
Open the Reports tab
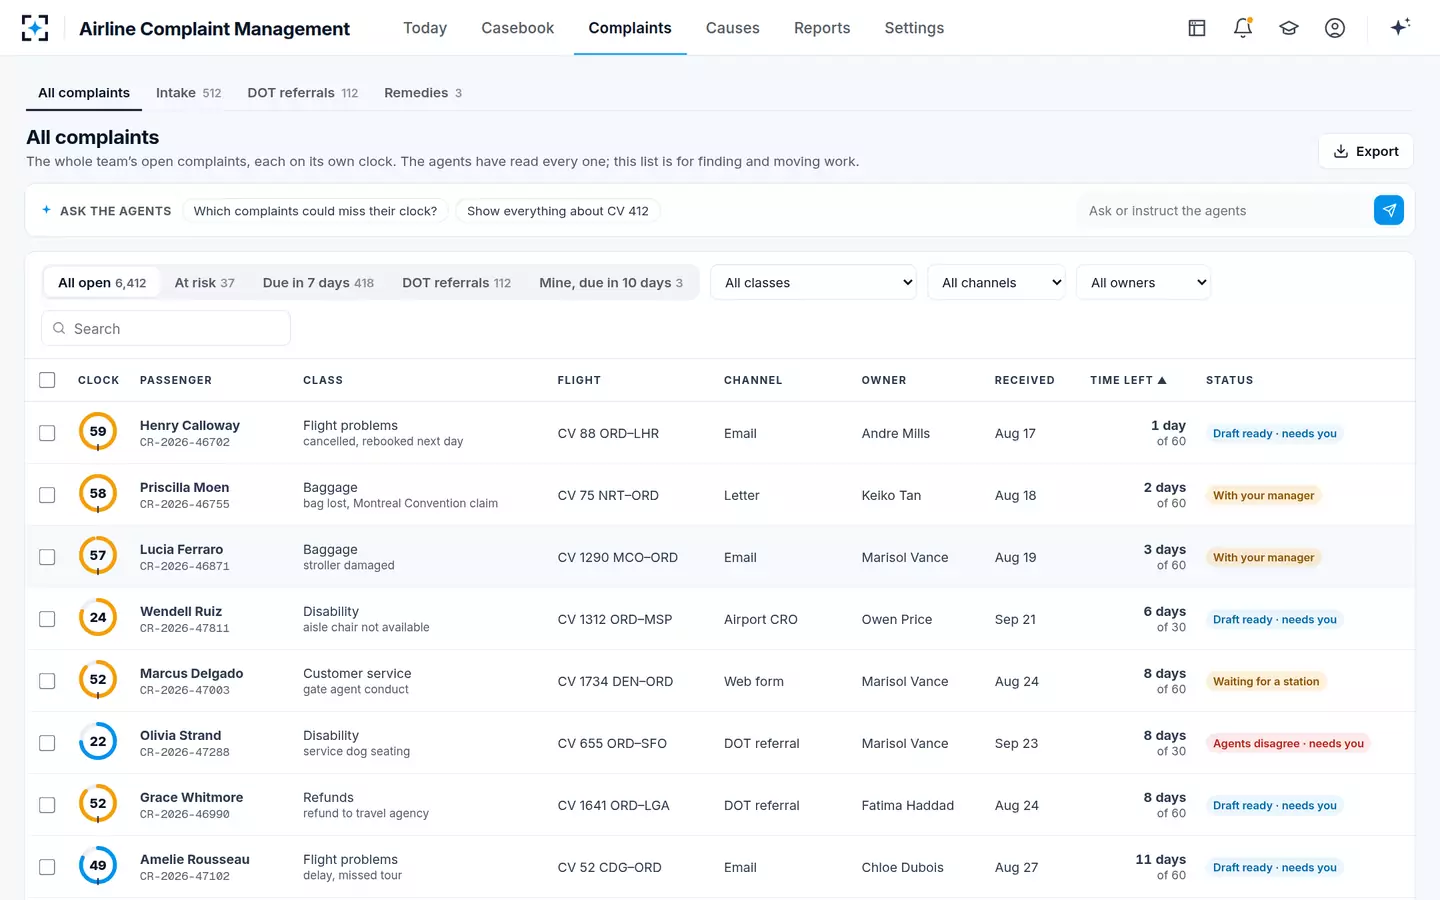click(822, 28)
